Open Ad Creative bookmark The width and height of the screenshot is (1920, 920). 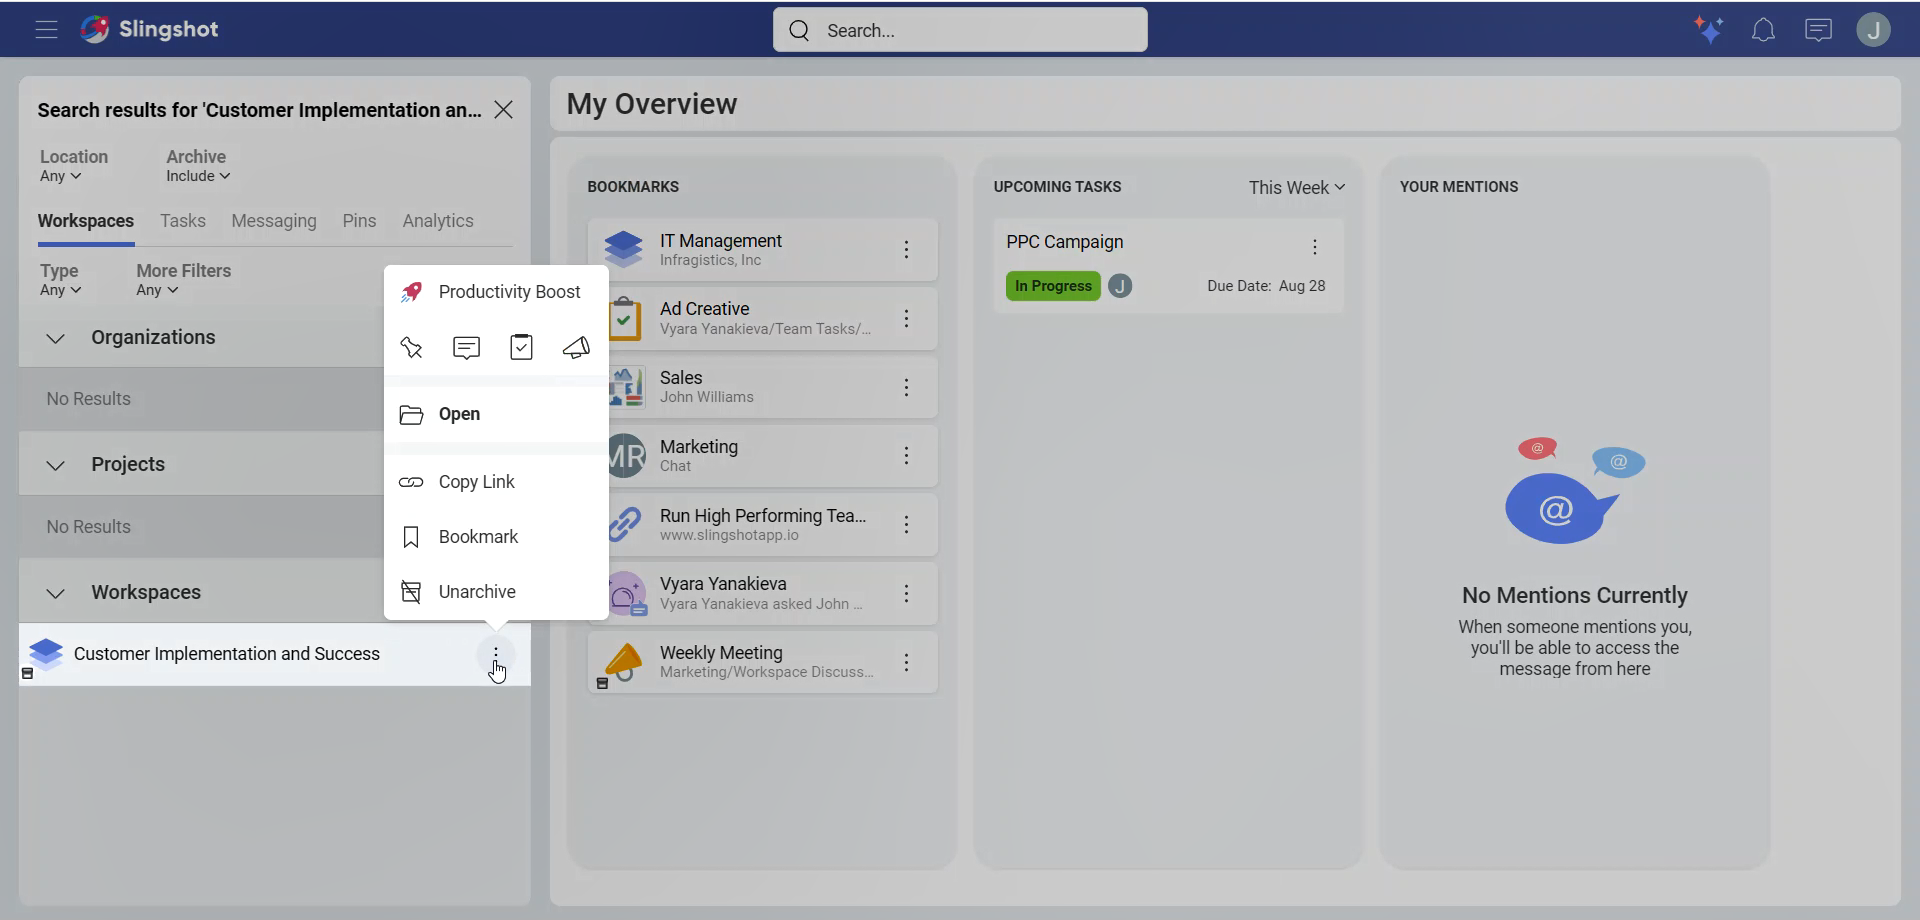pos(762,319)
